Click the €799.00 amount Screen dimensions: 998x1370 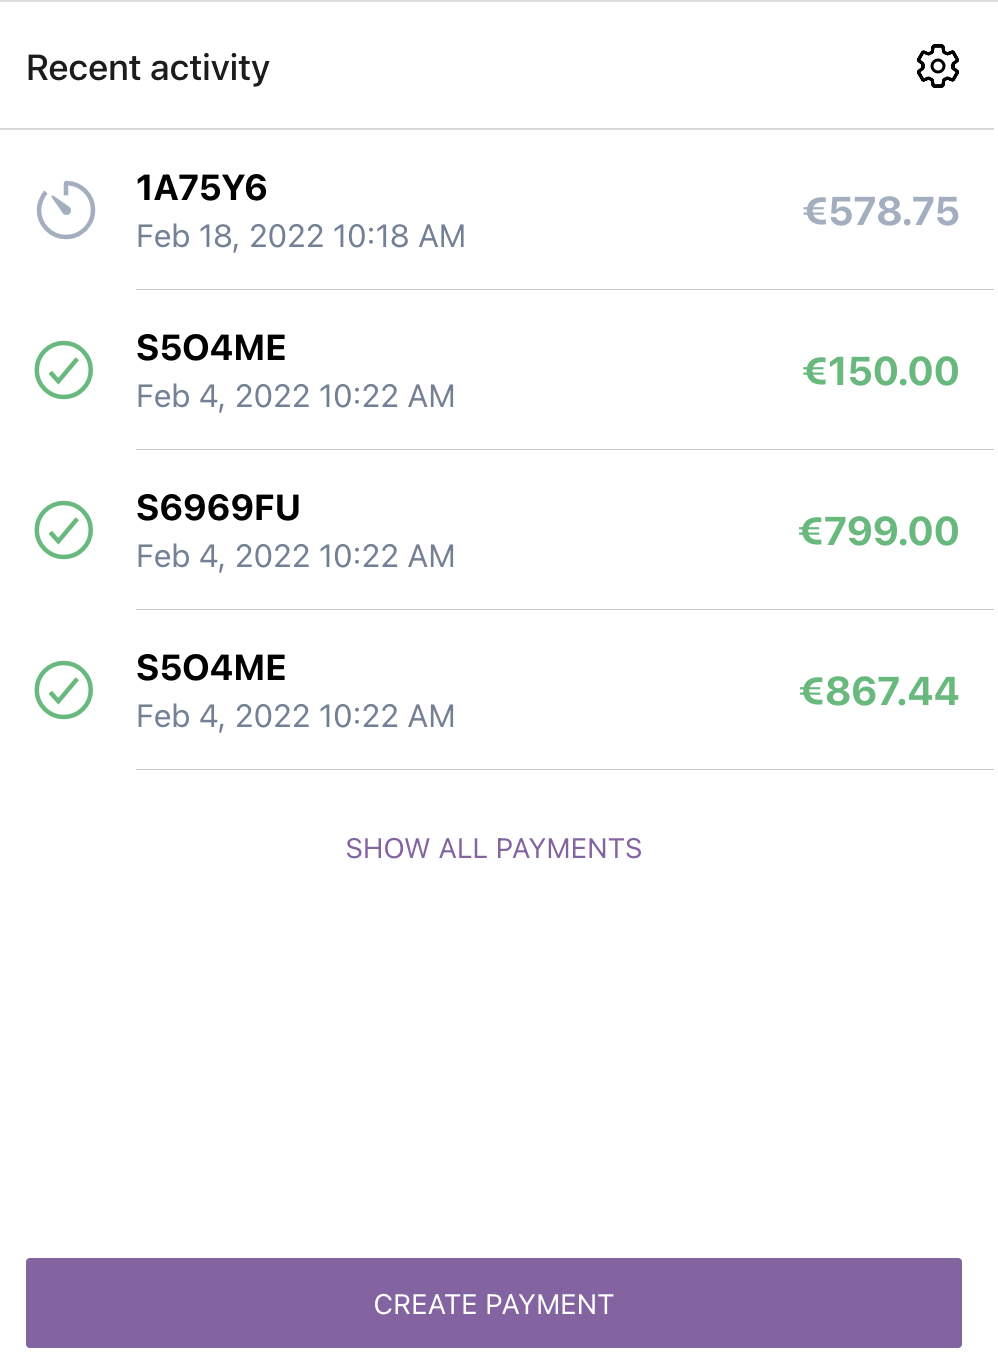(879, 531)
